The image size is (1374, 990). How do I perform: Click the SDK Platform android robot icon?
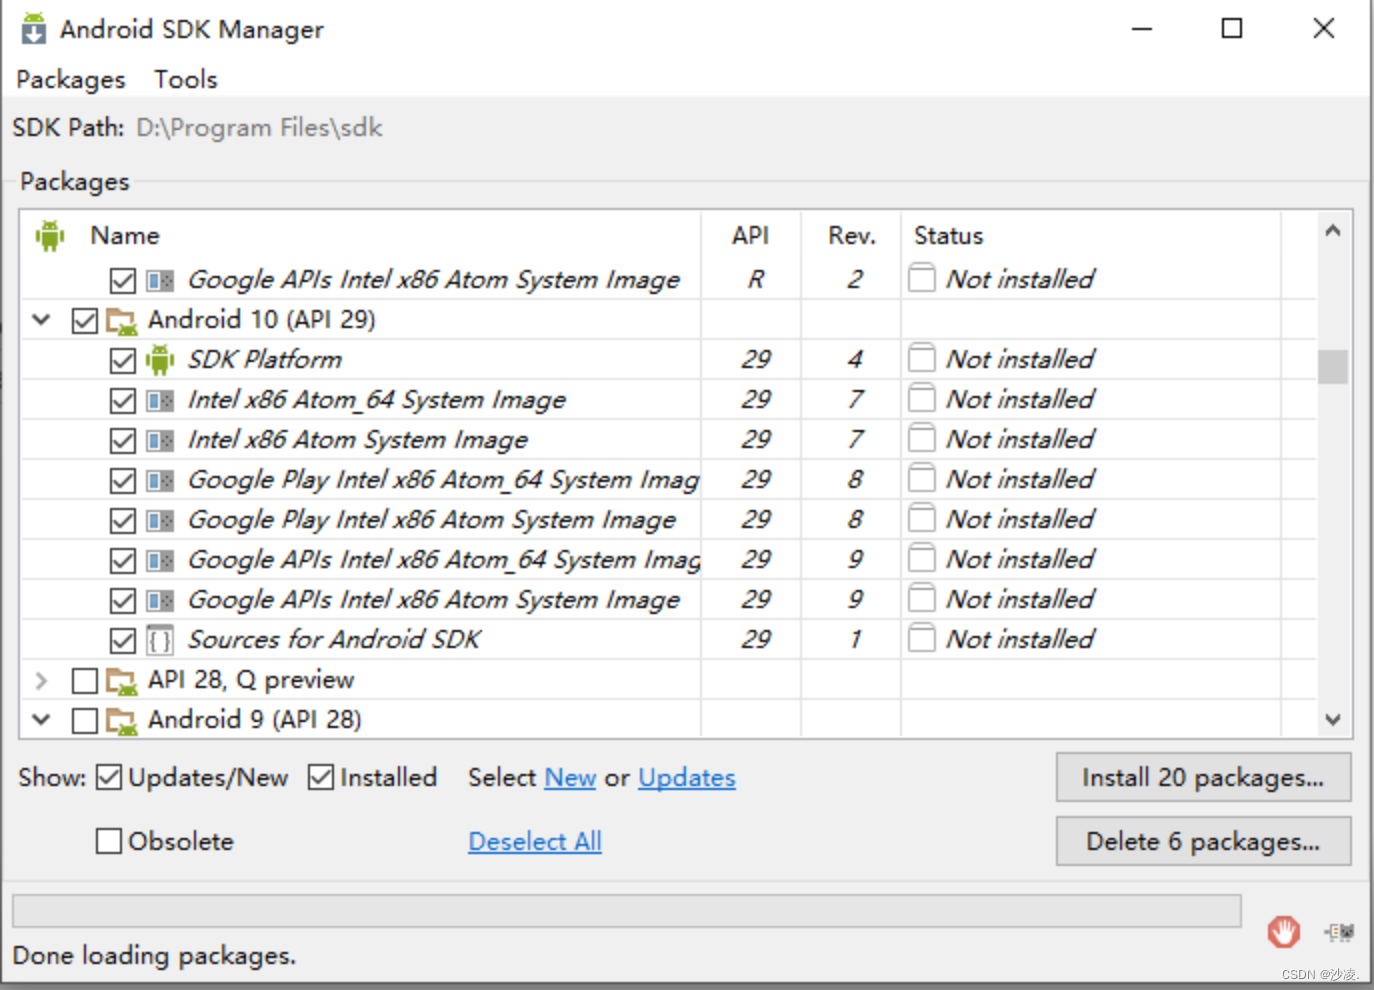[x=160, y=360]
